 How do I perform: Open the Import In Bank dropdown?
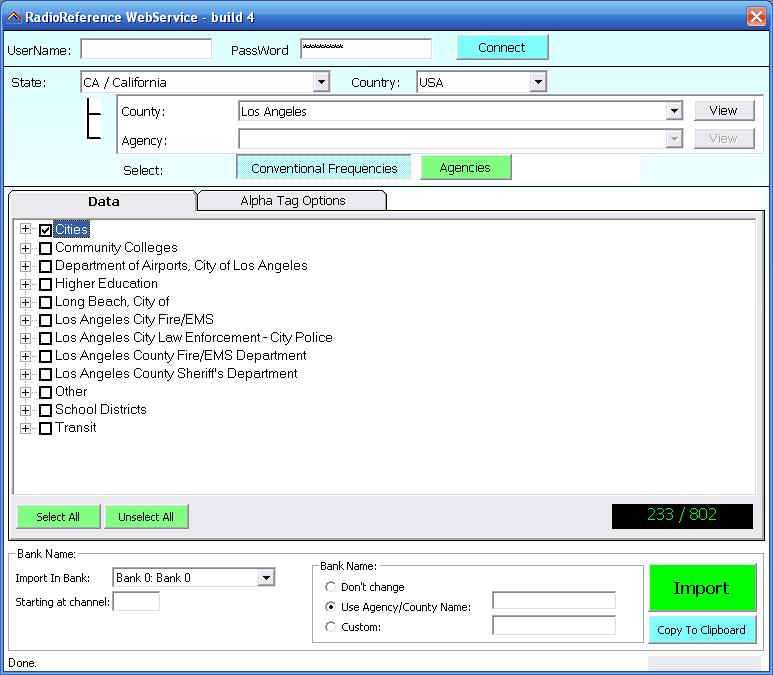click(266, 577)
